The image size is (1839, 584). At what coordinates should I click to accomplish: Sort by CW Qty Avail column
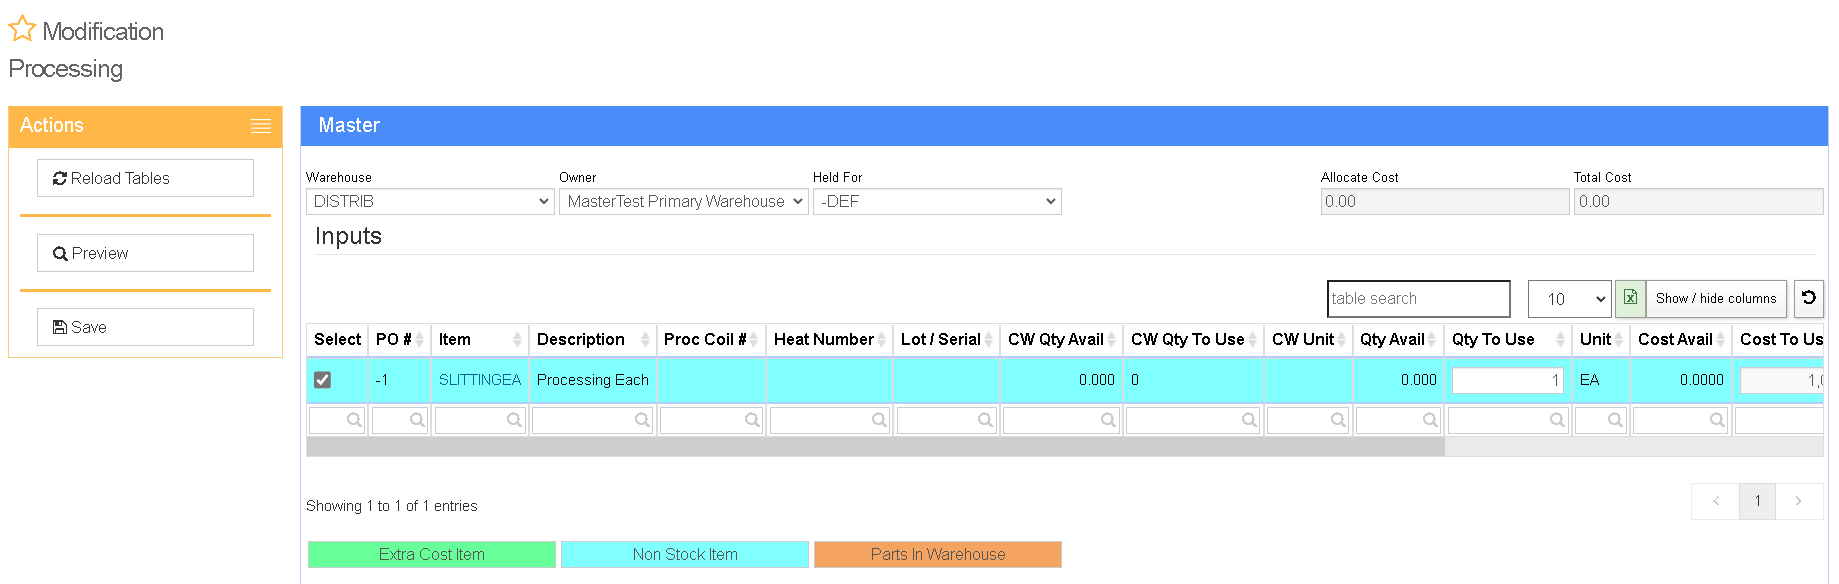coord(1061,339)
